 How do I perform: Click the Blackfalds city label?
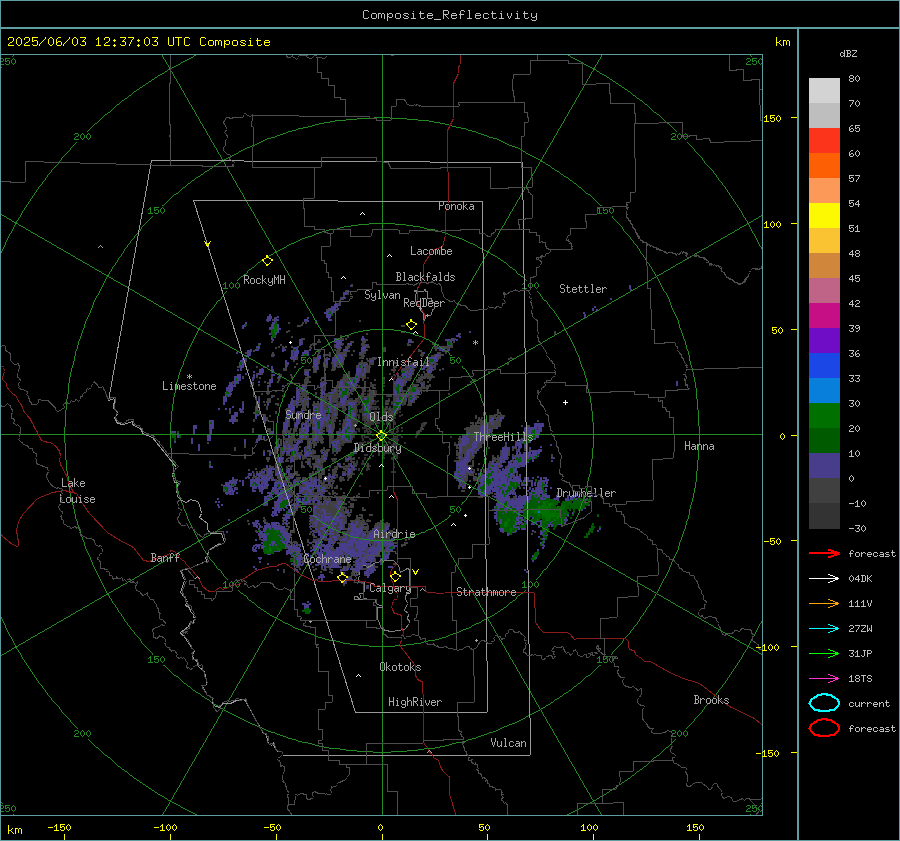click(x=425, y=277)
